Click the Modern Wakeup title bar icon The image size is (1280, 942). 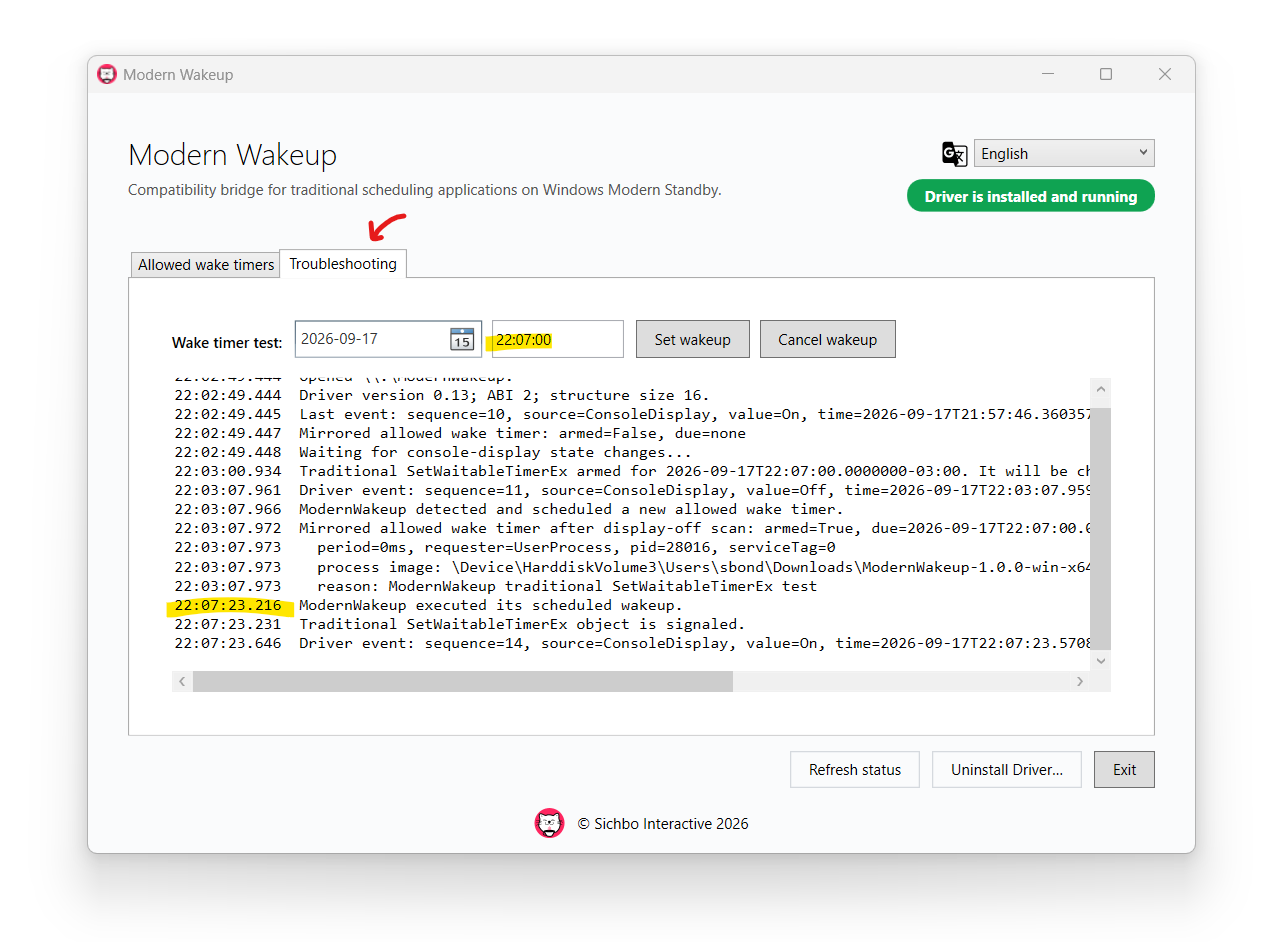pos(107,74)
